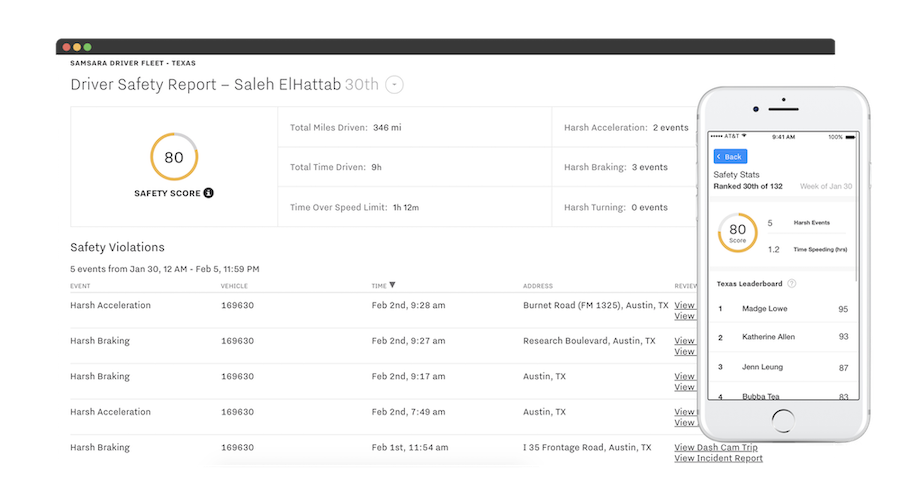The height and width of the screenshot is (500, 900).
Task: Click Samsara Driver Fleet - Texas breadcrumb
Action: (x=133, y=63)
